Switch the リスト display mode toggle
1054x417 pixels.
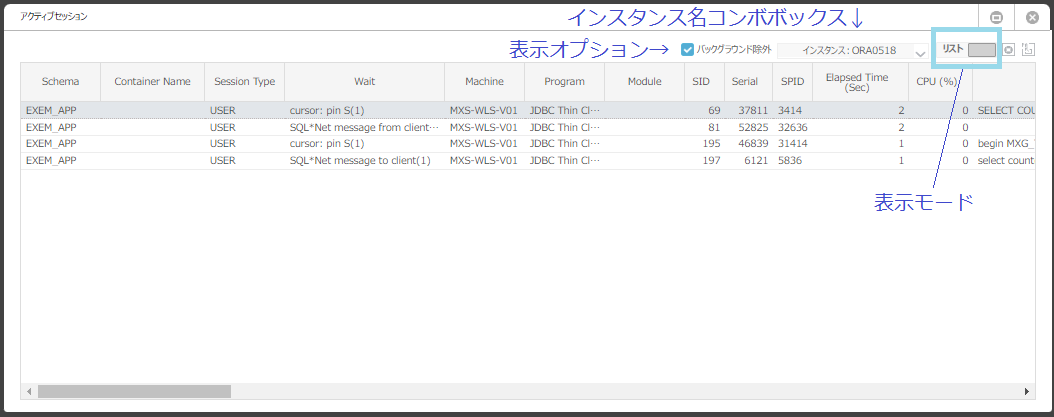(981, 50)
